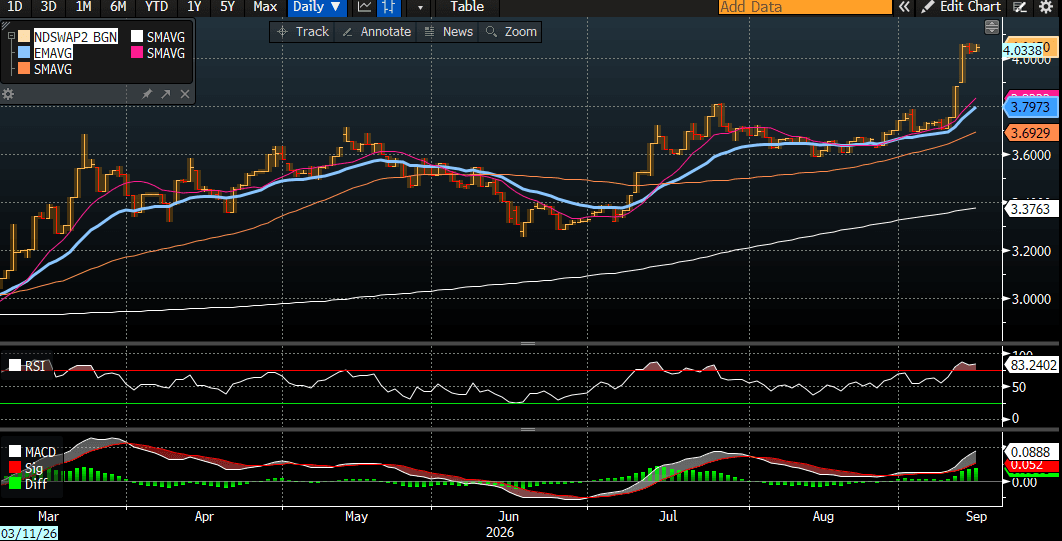
Task: Click the MACD legend swatch
Action: tap(15, 451)
